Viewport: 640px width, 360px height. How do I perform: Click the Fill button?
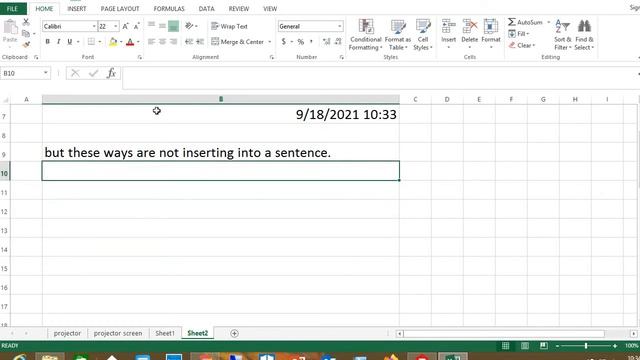point(518,33)
